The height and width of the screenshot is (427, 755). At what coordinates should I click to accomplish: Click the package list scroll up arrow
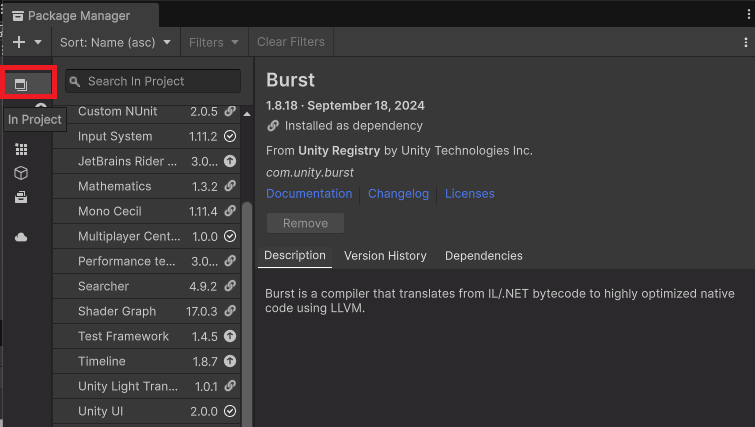pyautogui.click(x=247, y=114)
